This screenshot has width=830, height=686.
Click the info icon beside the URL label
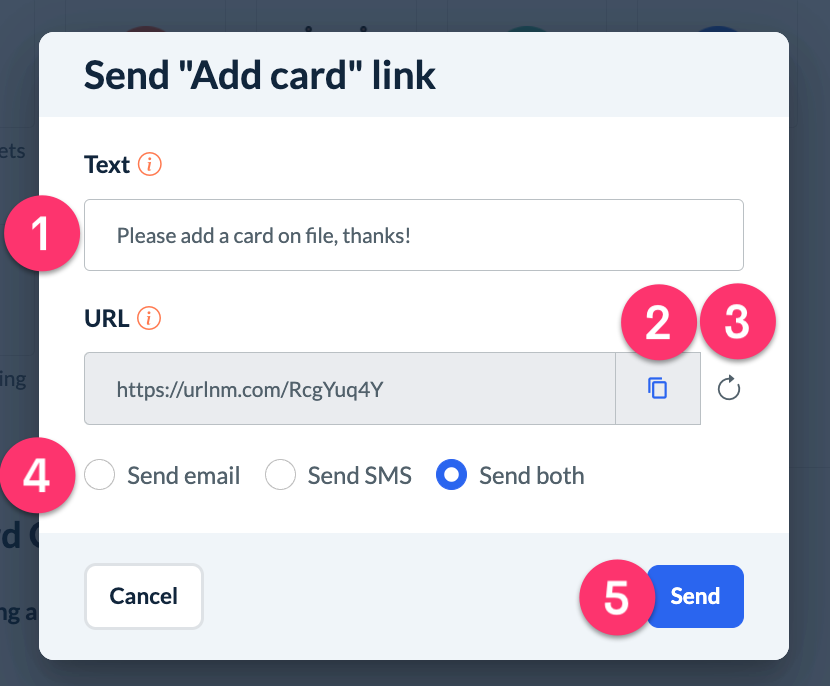coord(148,319)
